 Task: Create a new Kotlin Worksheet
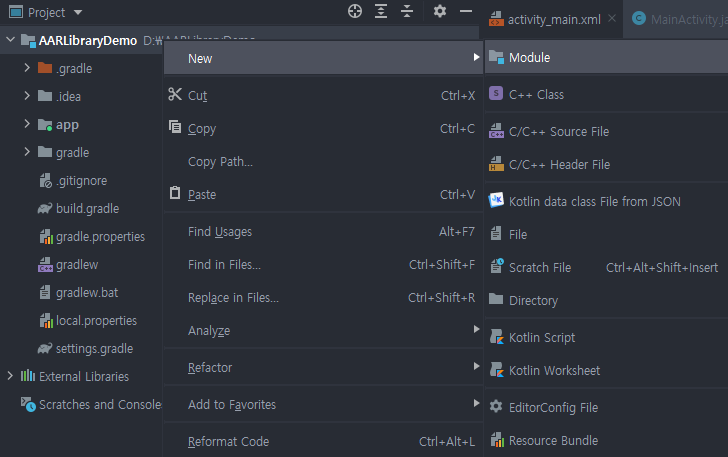[606, 370]
